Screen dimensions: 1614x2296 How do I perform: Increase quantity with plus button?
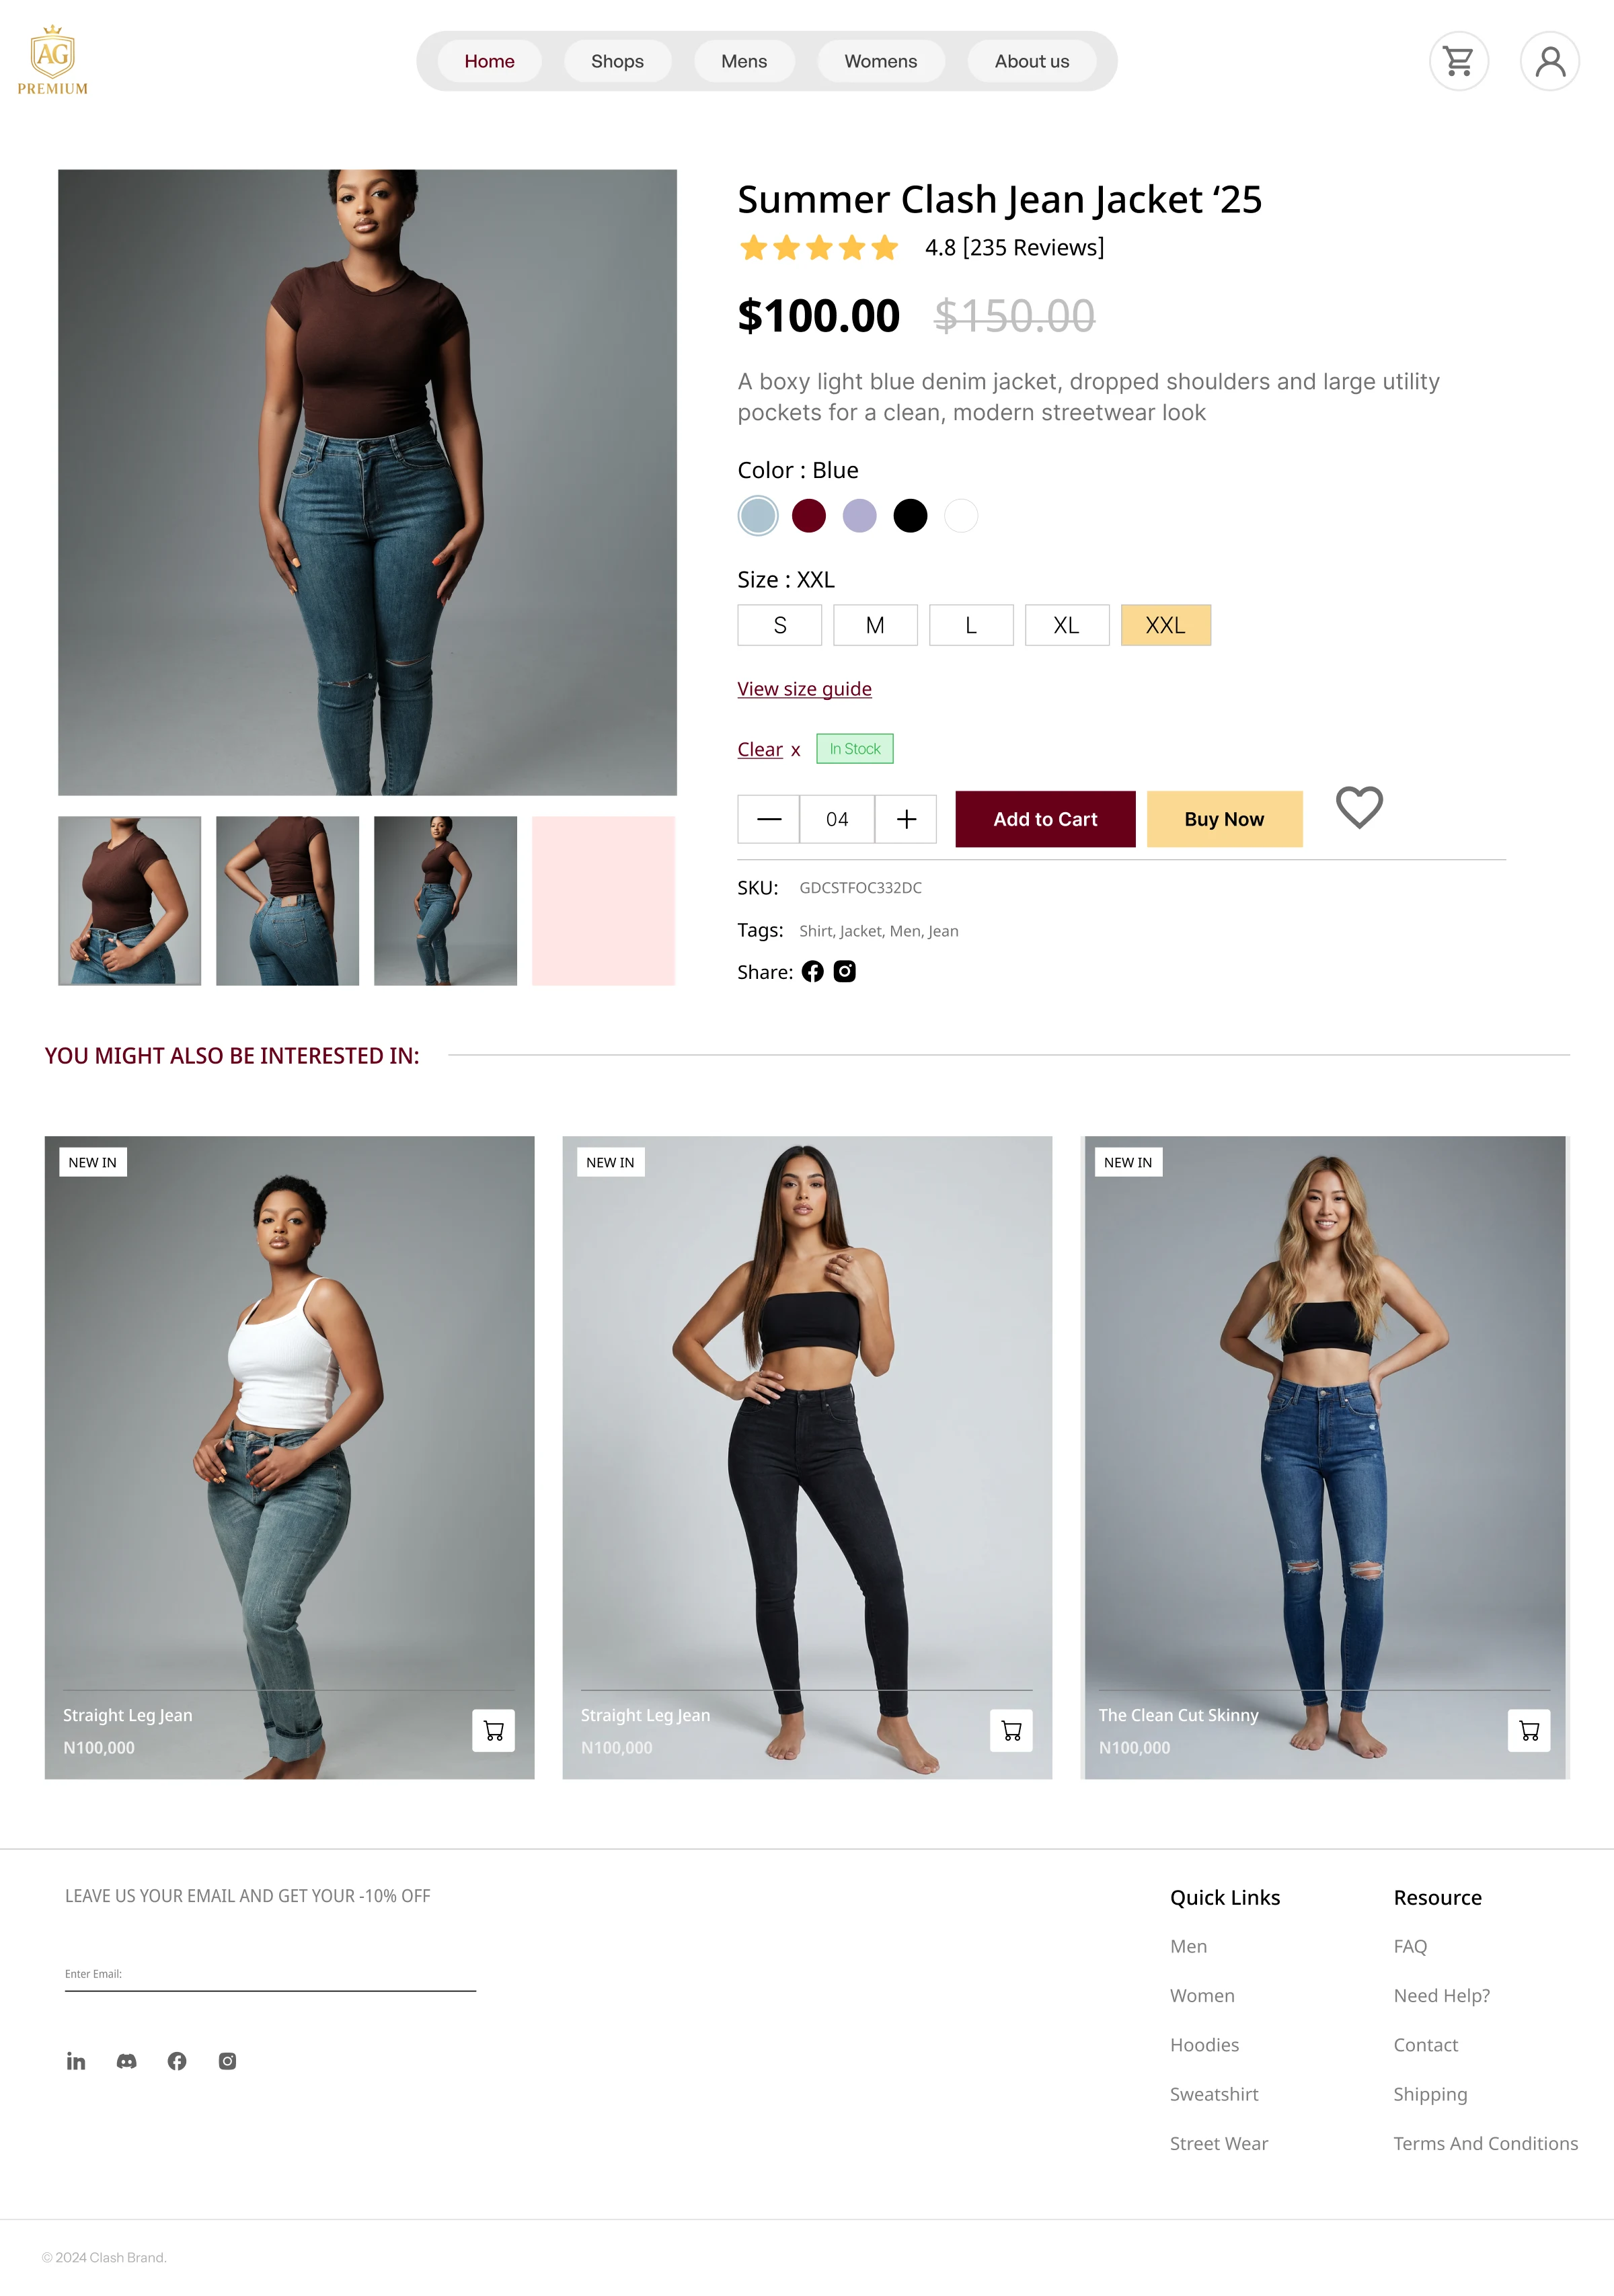906,819
